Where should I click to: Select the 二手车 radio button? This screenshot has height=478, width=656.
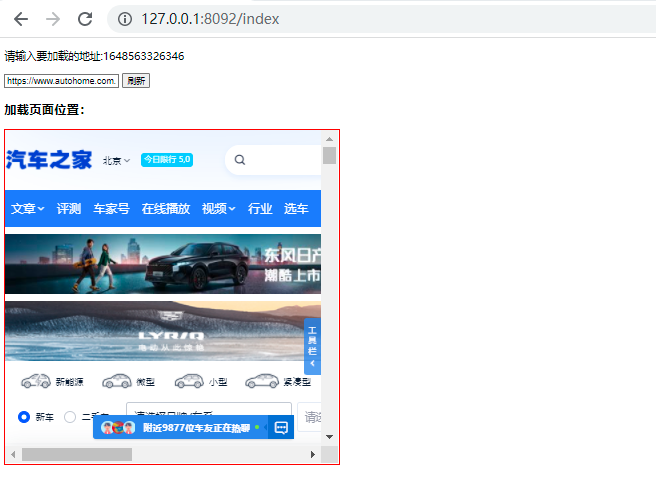(70, 417)
